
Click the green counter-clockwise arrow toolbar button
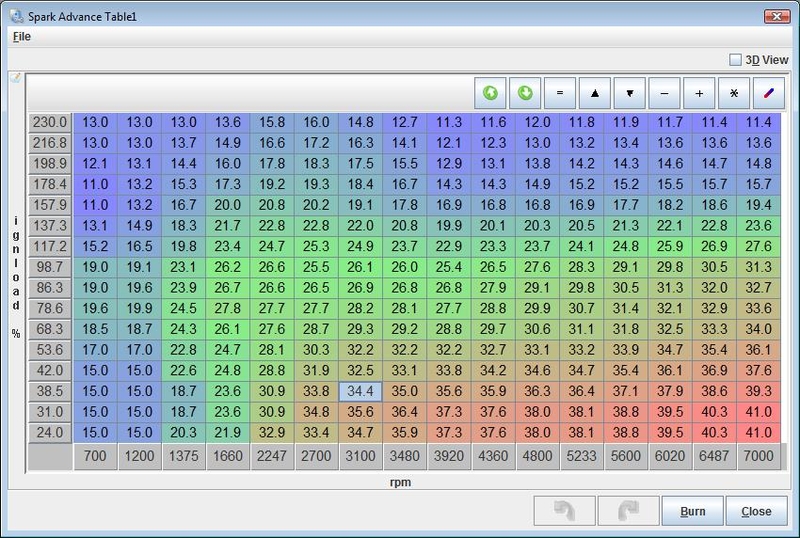(x=490, y=93)
